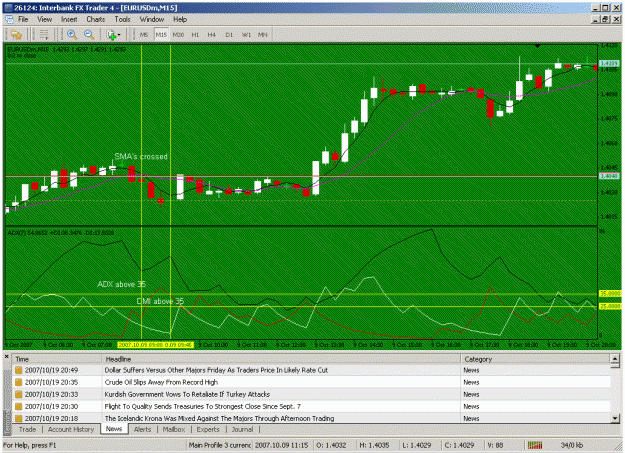Switch chart to M5 timeframe
625x453 pixels.
click(144, 35)
